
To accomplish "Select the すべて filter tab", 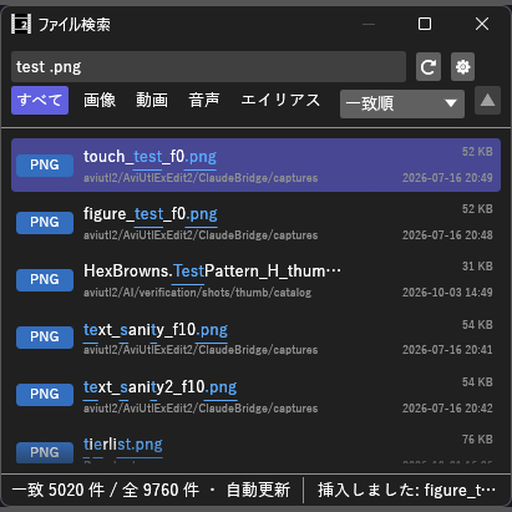I will coord(40,100).
